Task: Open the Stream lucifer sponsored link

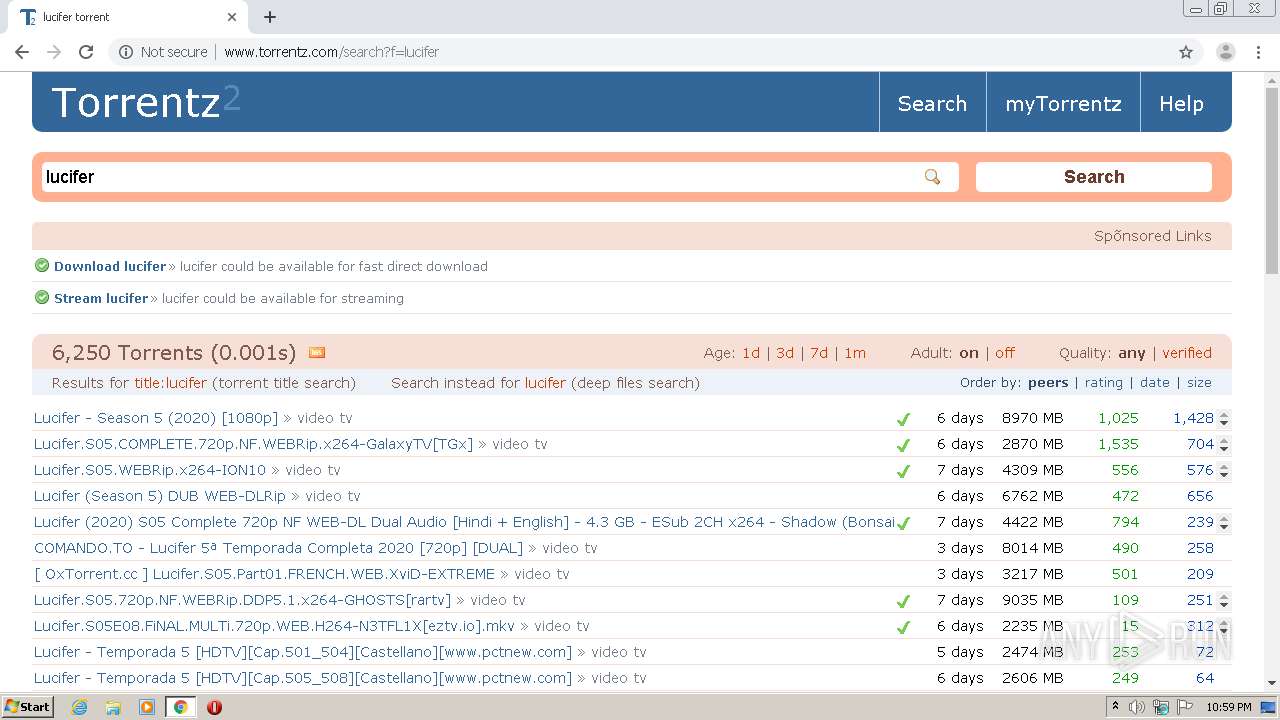Action: click(x=101, y=298)
